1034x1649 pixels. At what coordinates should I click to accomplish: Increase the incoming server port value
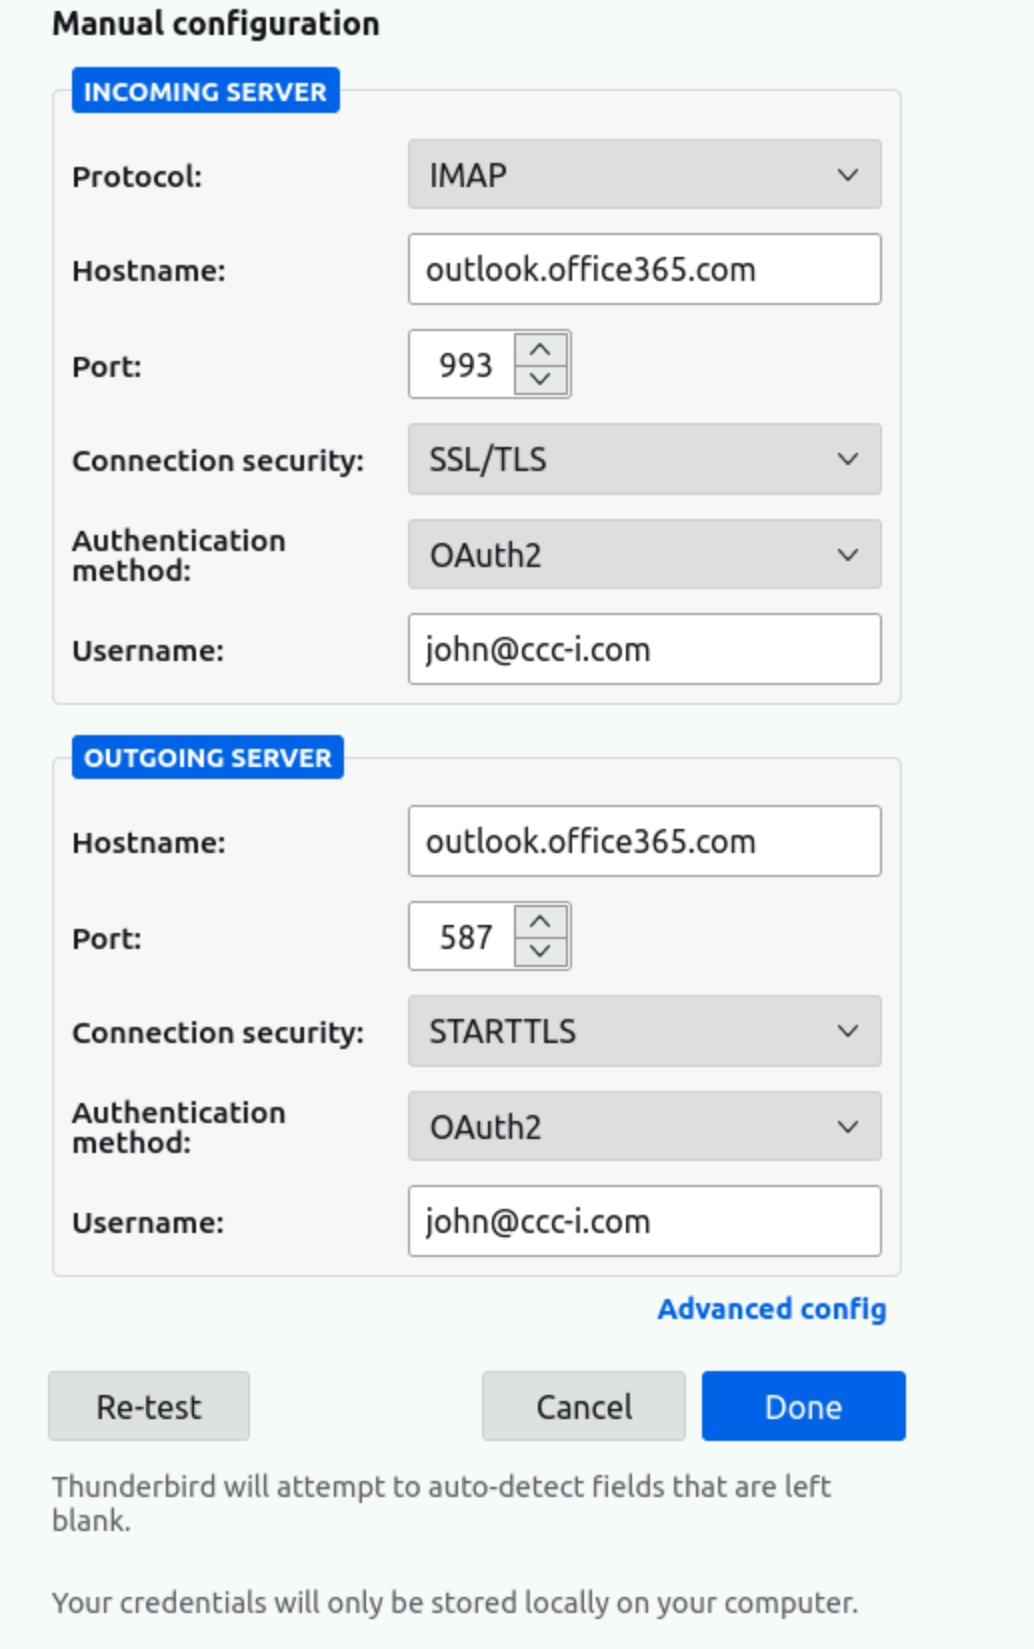tap(541, 349)
